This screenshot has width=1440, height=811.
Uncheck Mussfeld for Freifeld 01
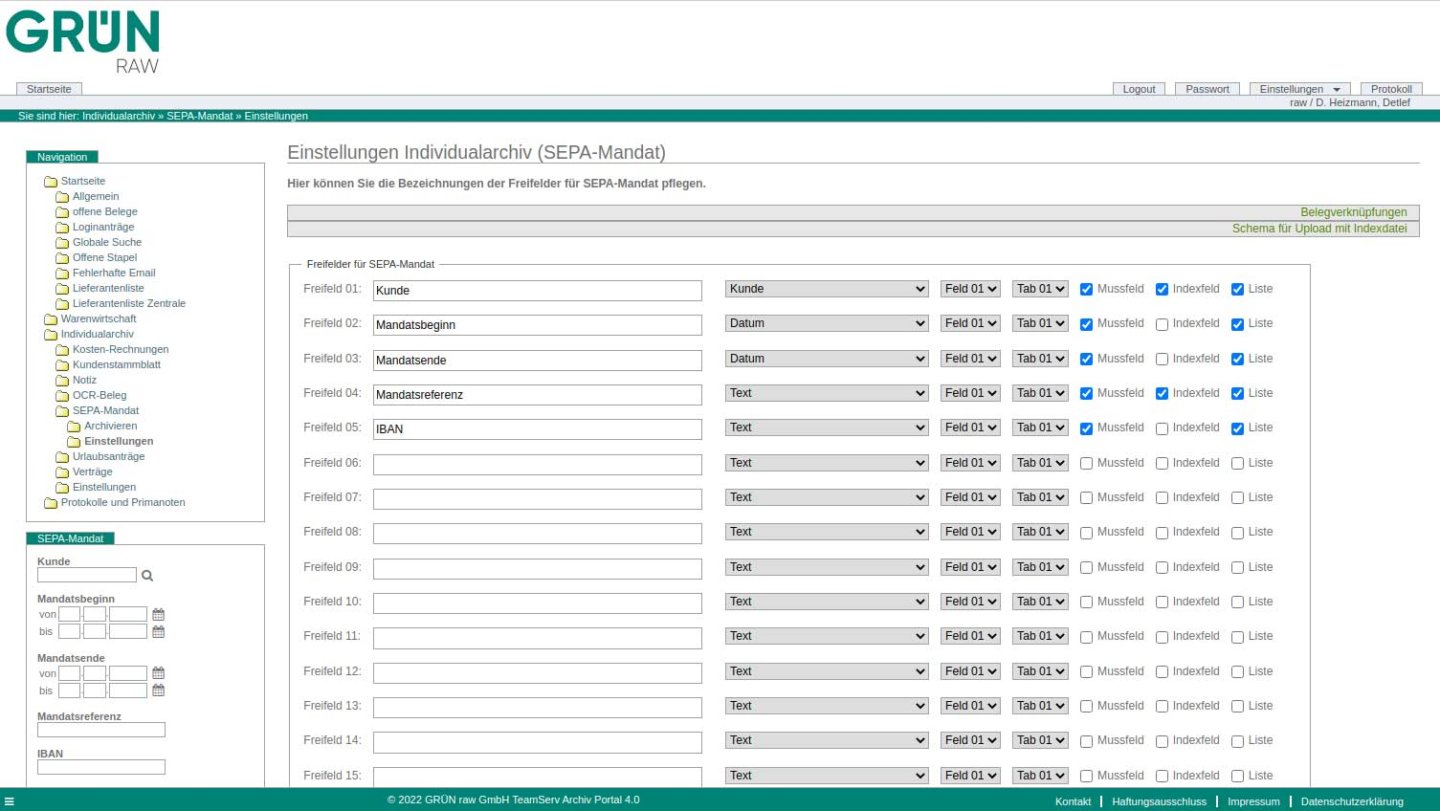click(1086, 289)
